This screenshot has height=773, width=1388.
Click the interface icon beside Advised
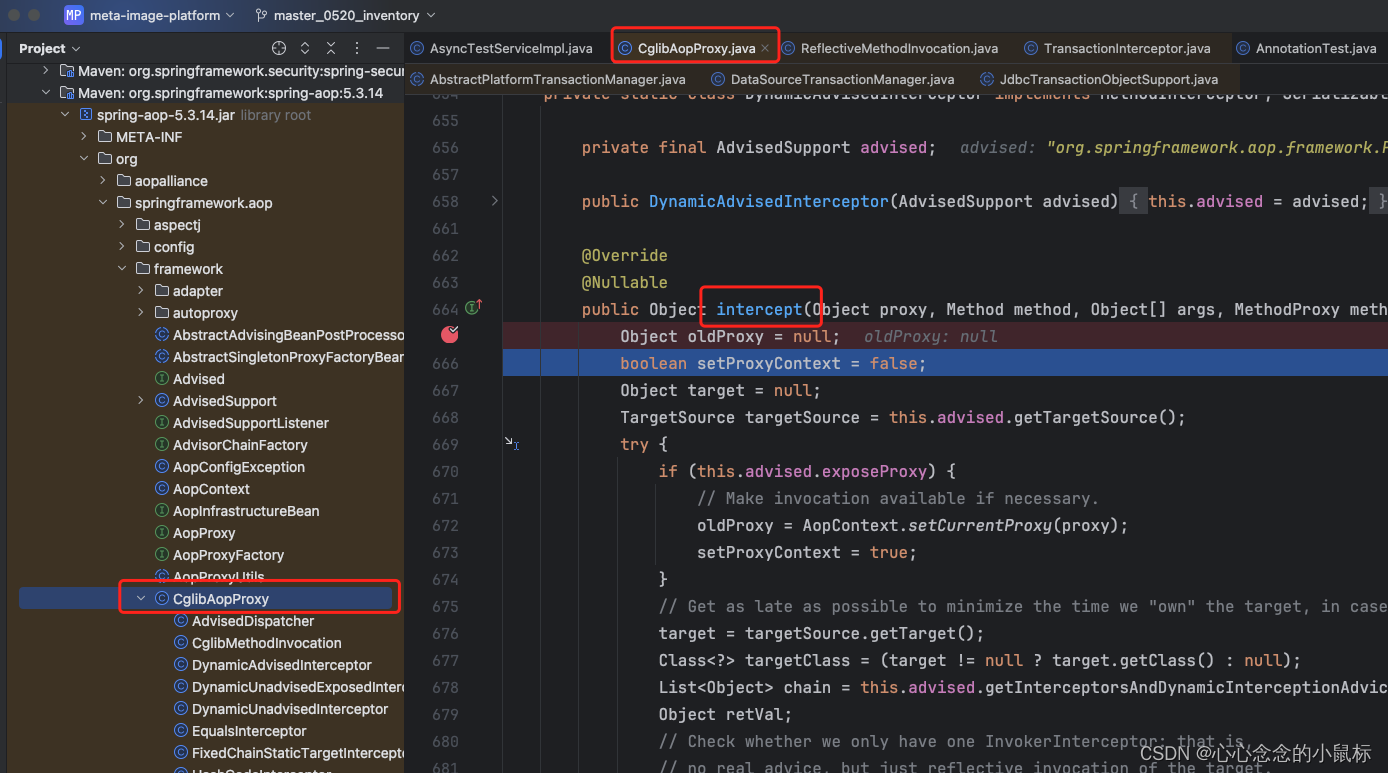click(162, 379)
